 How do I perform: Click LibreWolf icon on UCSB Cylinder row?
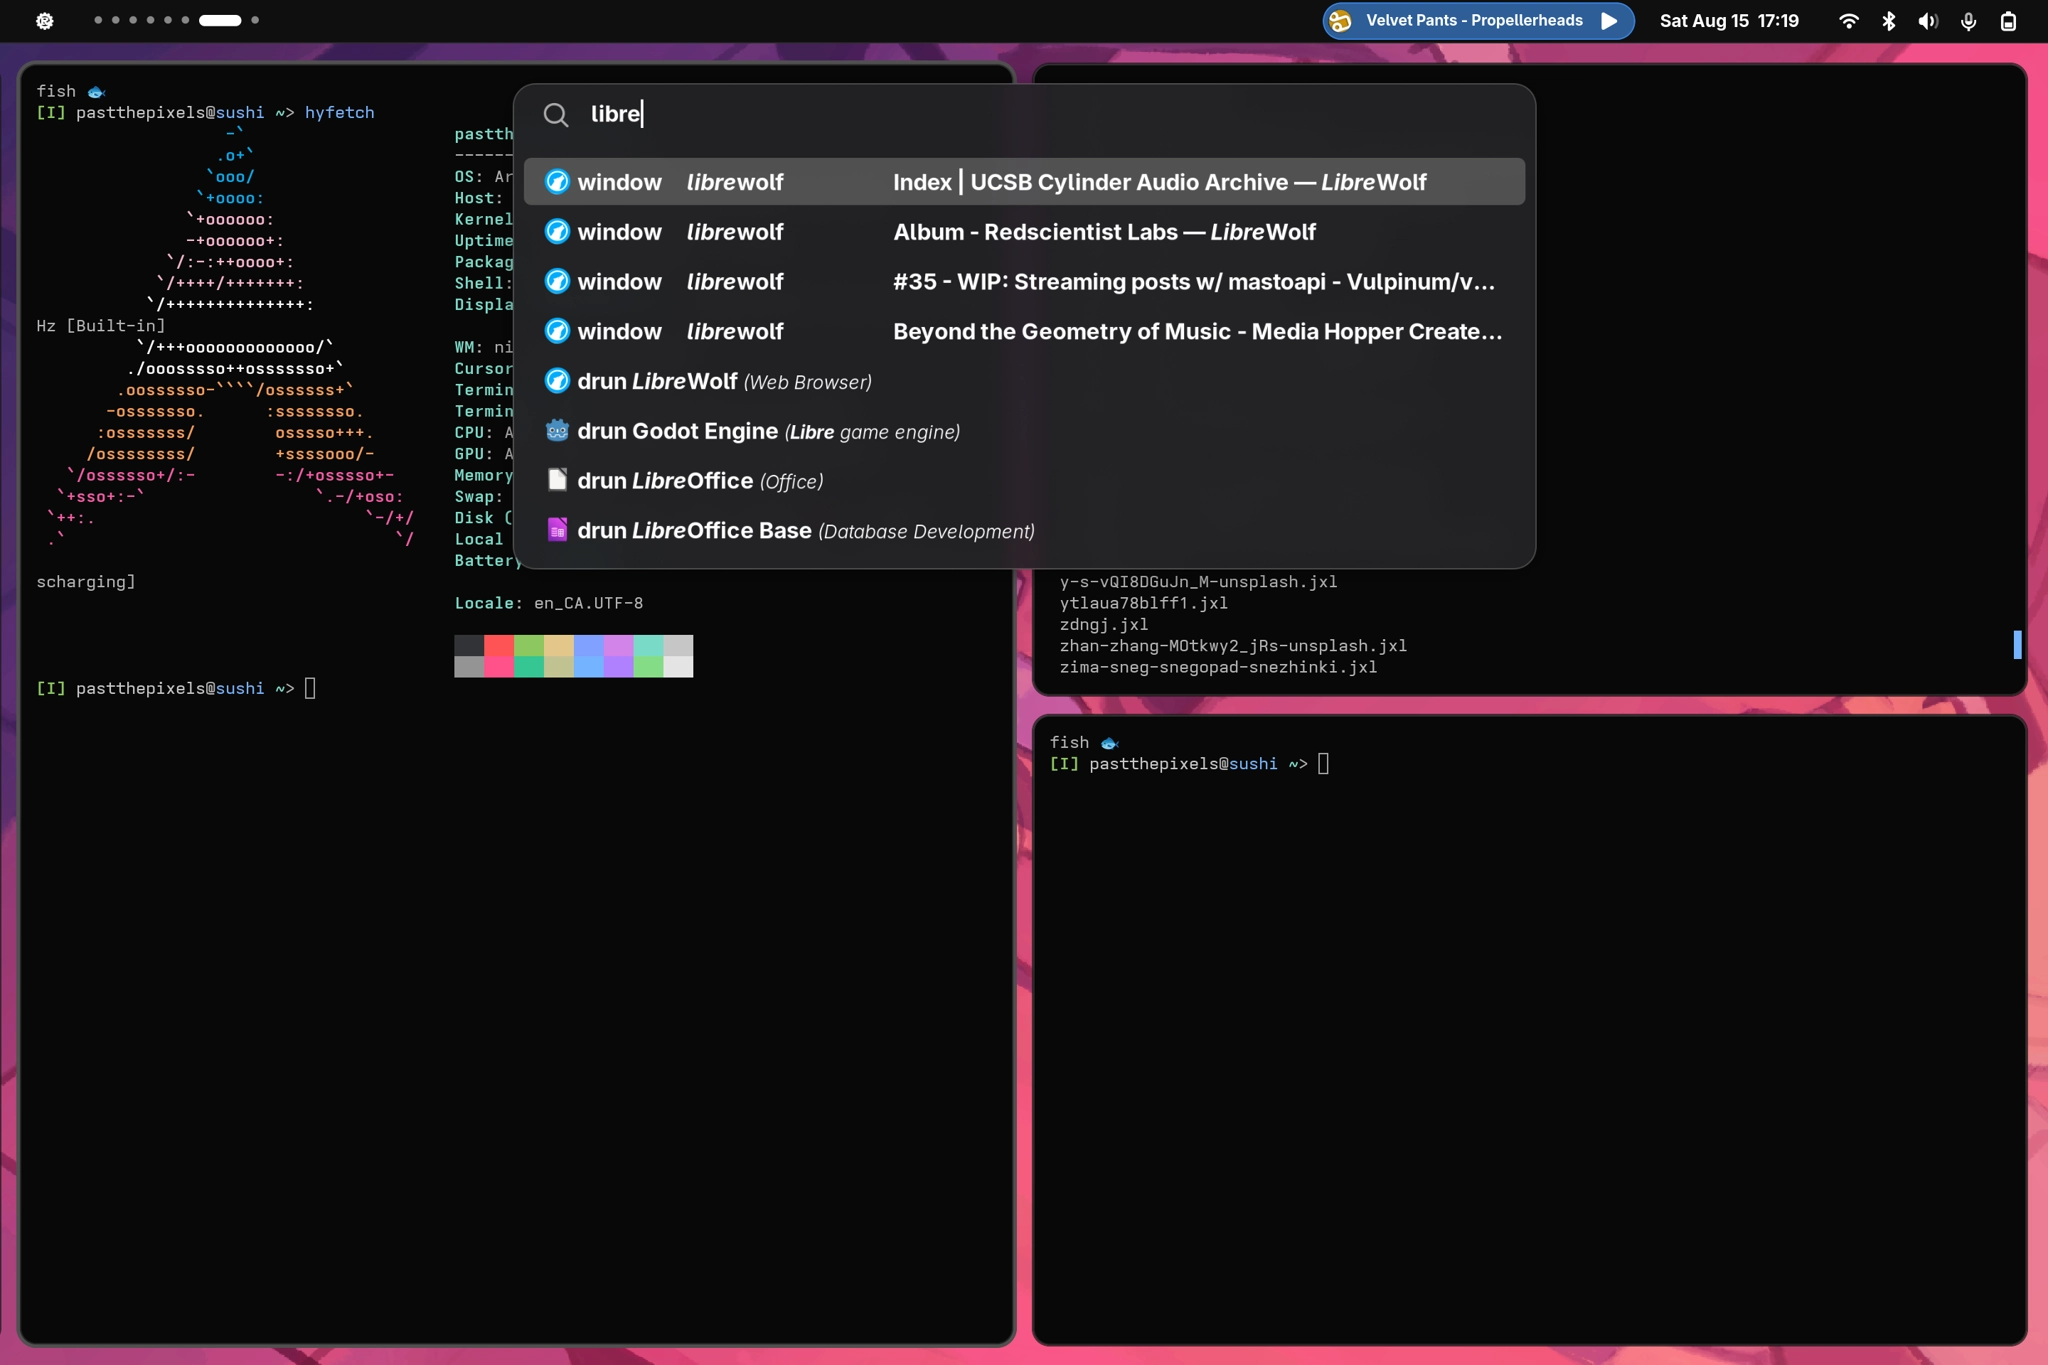click(557, 181)
